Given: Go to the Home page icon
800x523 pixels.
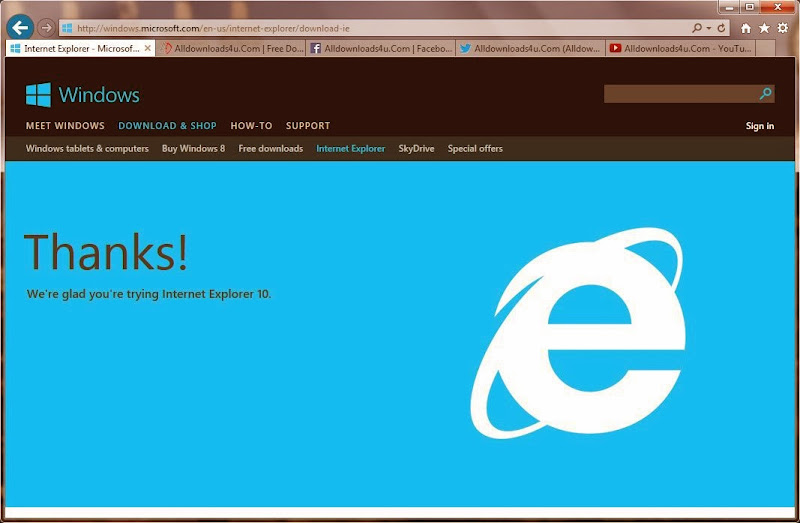Looking at the screenshot, I should (745, 29).
